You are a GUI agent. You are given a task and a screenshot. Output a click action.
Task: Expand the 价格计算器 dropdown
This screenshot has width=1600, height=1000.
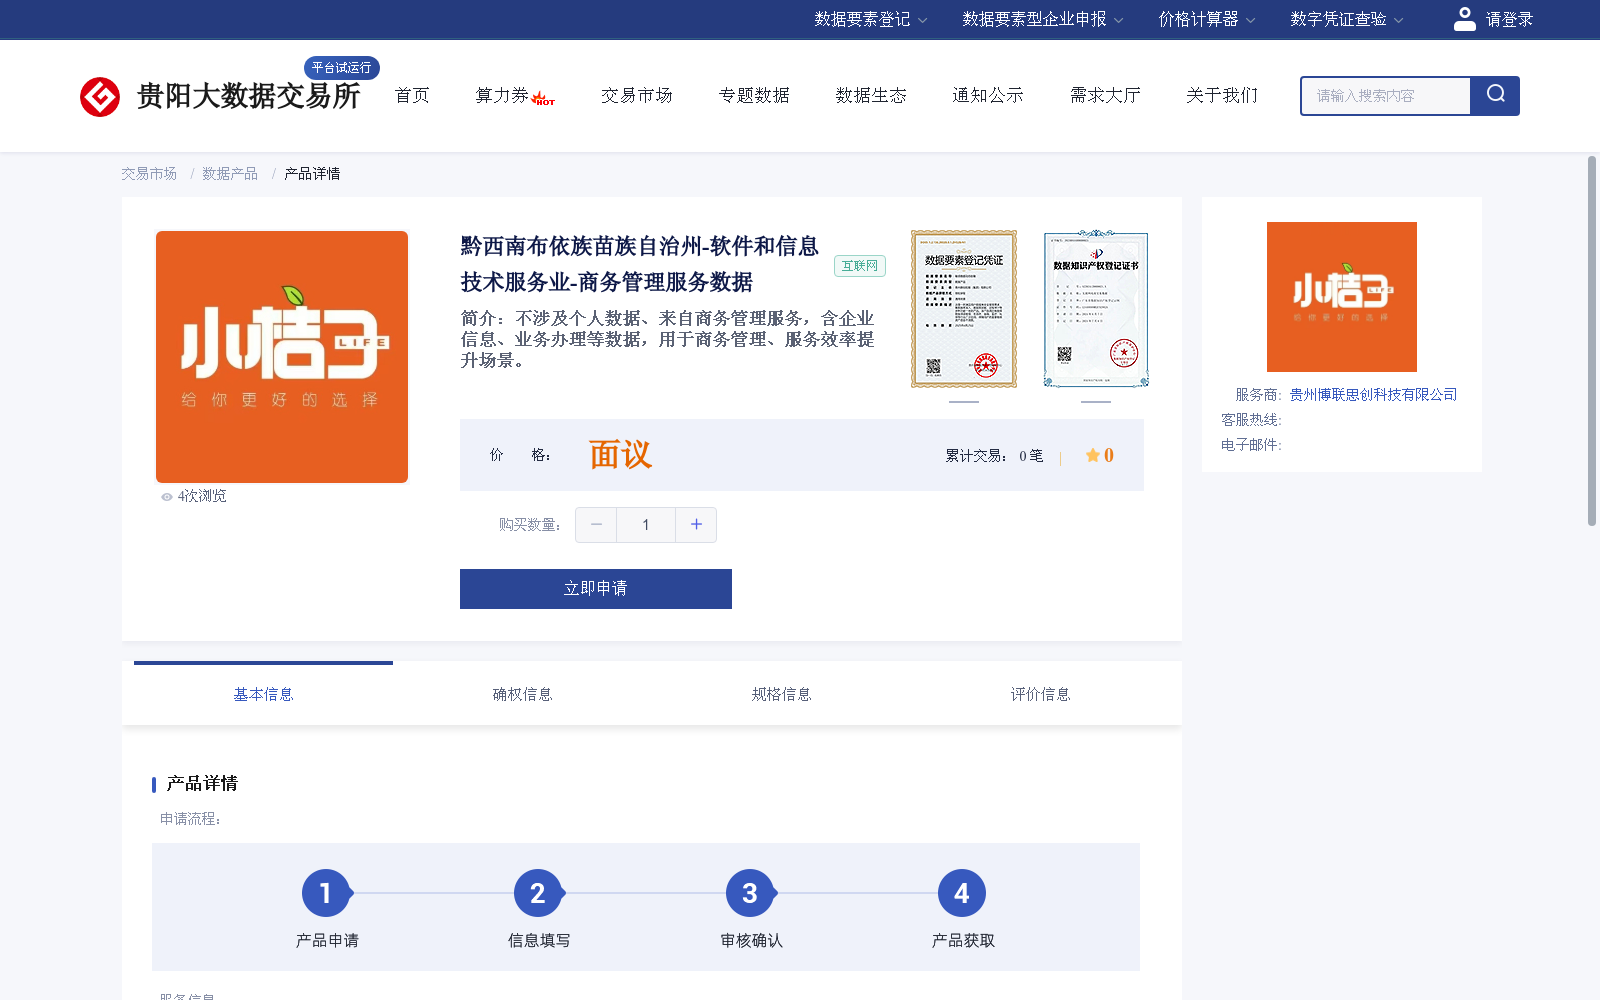1206,19
